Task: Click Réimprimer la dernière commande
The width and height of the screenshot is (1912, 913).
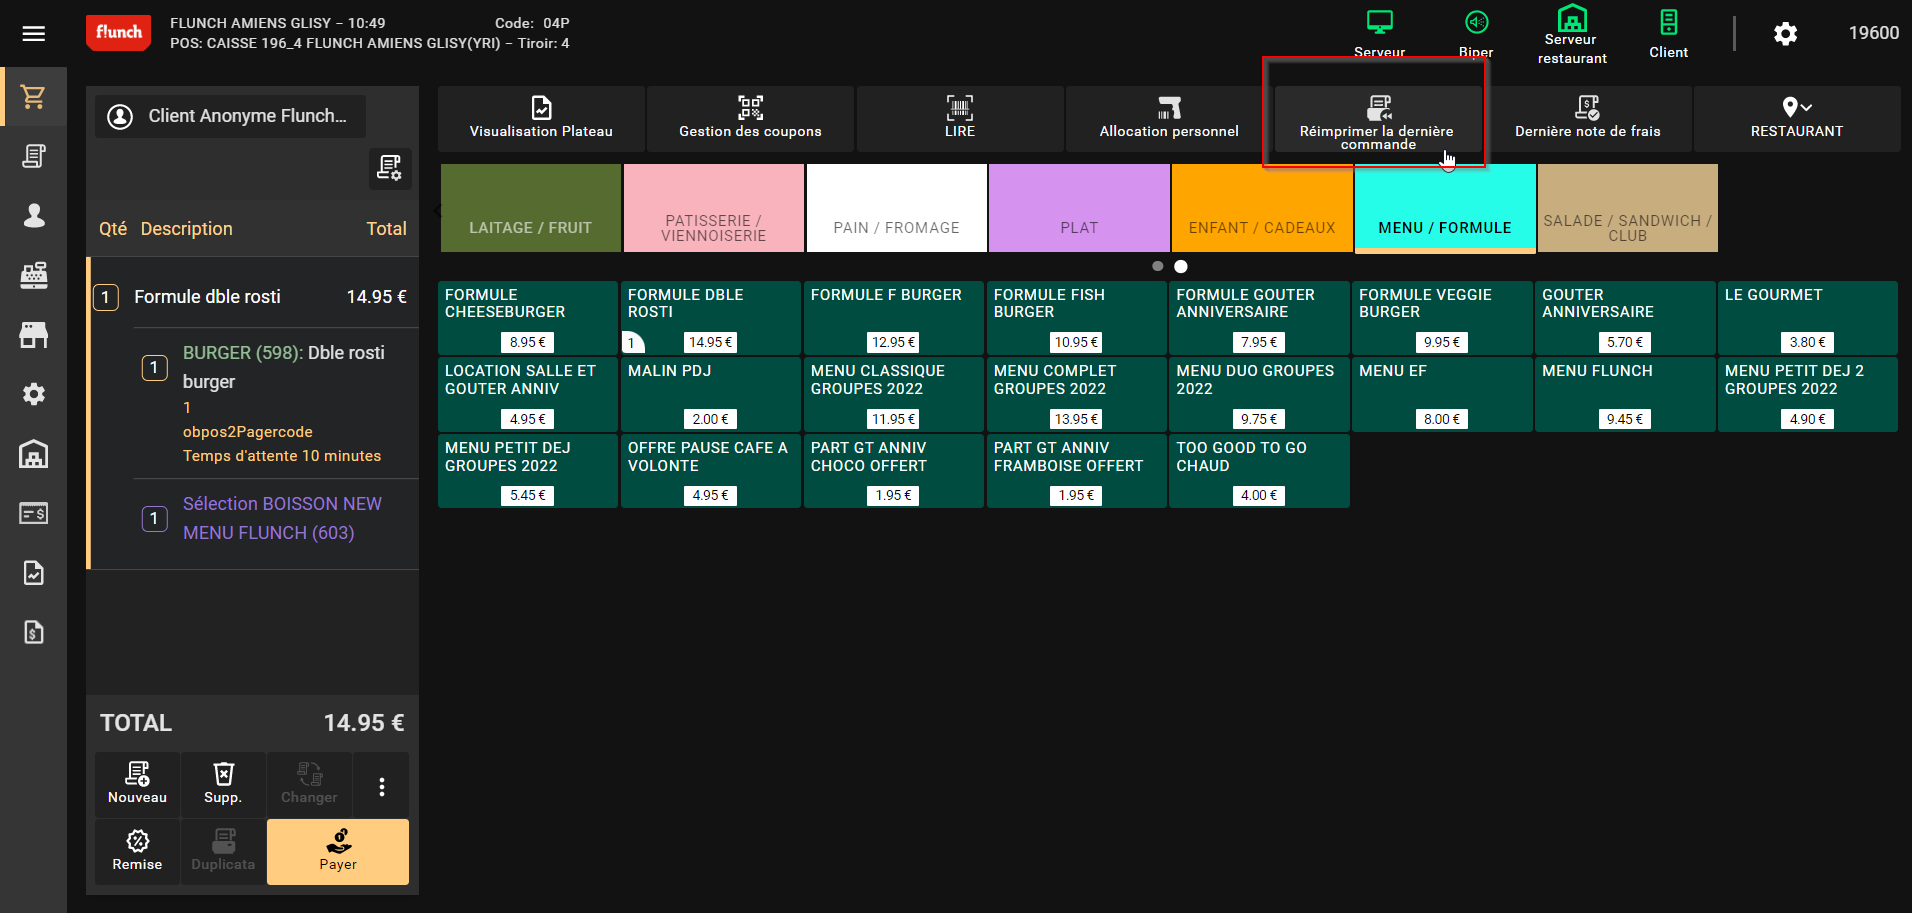Action: click(x=1377, y=119)
